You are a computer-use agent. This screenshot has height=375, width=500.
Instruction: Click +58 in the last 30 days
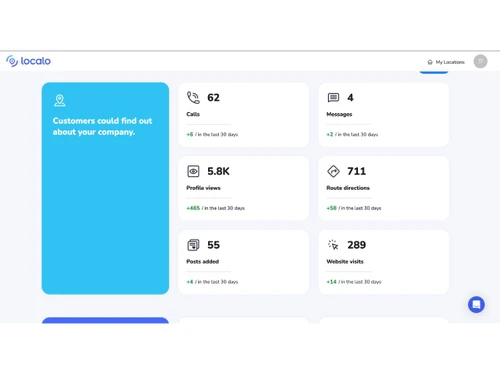click(x=354, y=208)
